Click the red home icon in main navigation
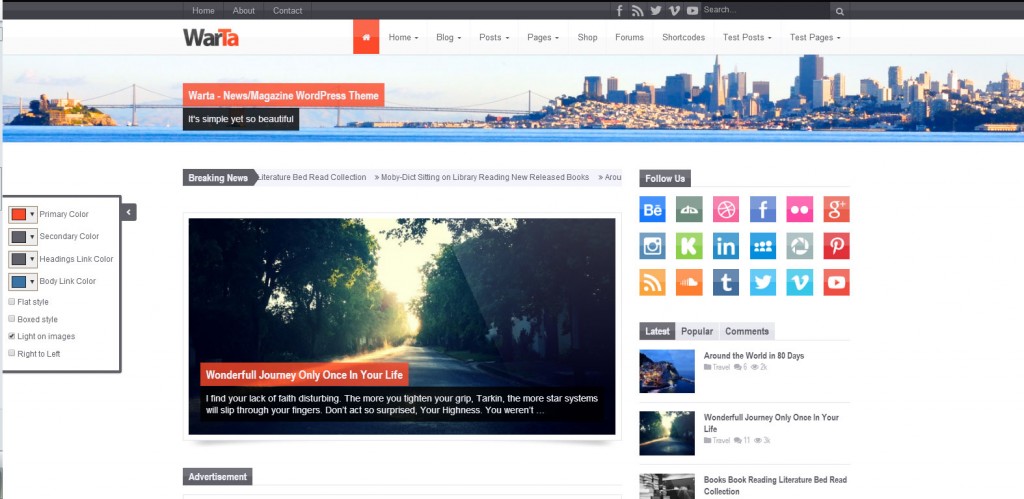This screenshot has height=499, width=1024. pos(366,37)
